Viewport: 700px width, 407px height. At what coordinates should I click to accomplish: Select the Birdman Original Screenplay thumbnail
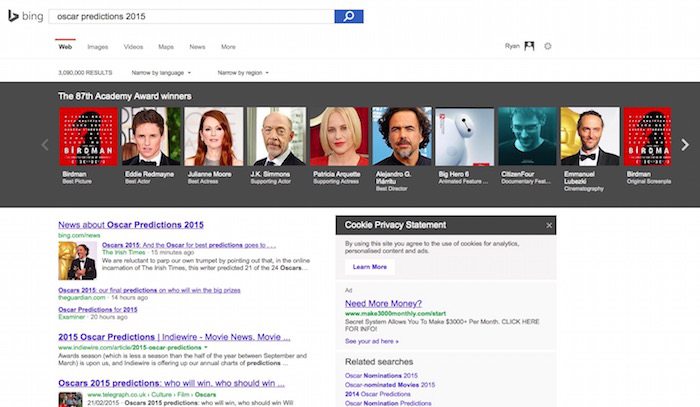click(x=647, y=136)
